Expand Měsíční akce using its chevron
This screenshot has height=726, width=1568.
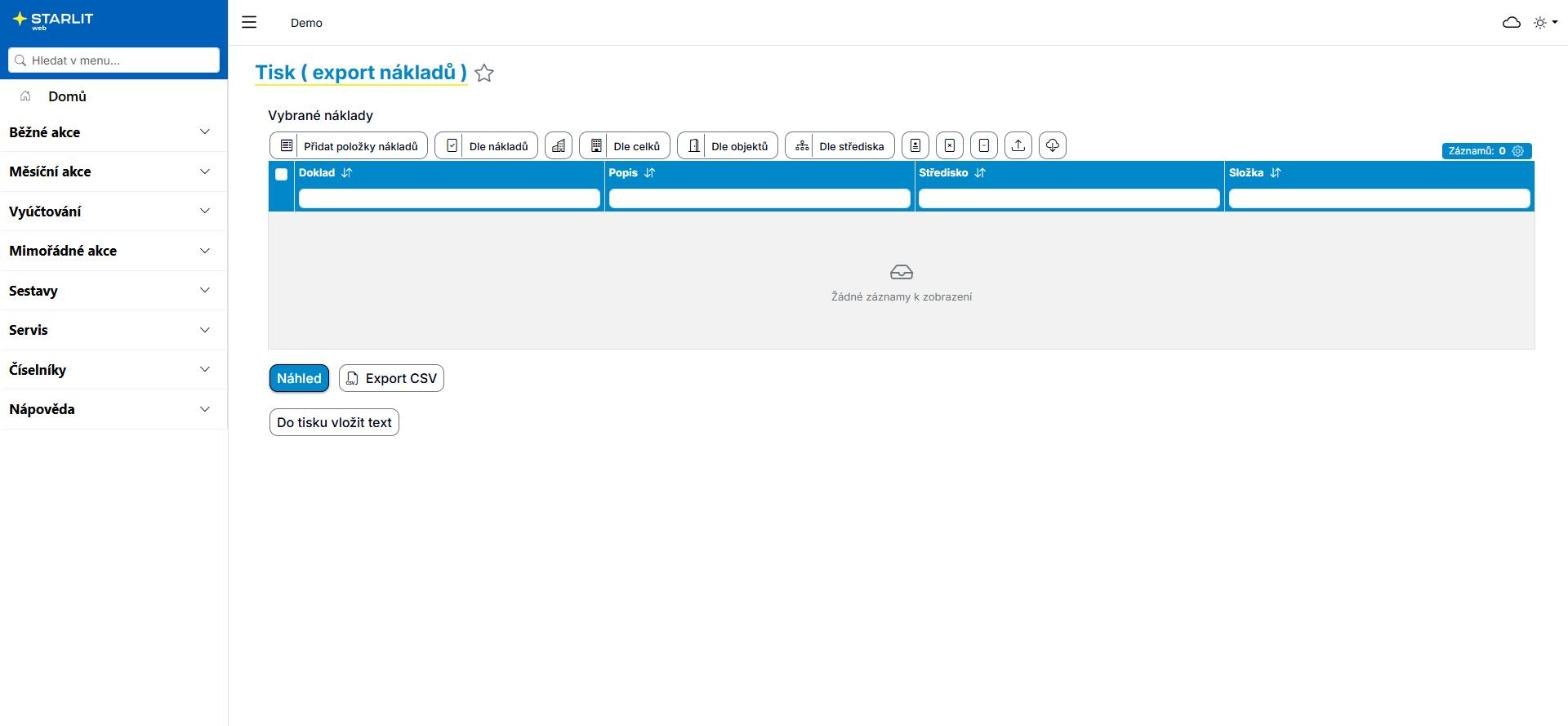(x=205, y=171)
